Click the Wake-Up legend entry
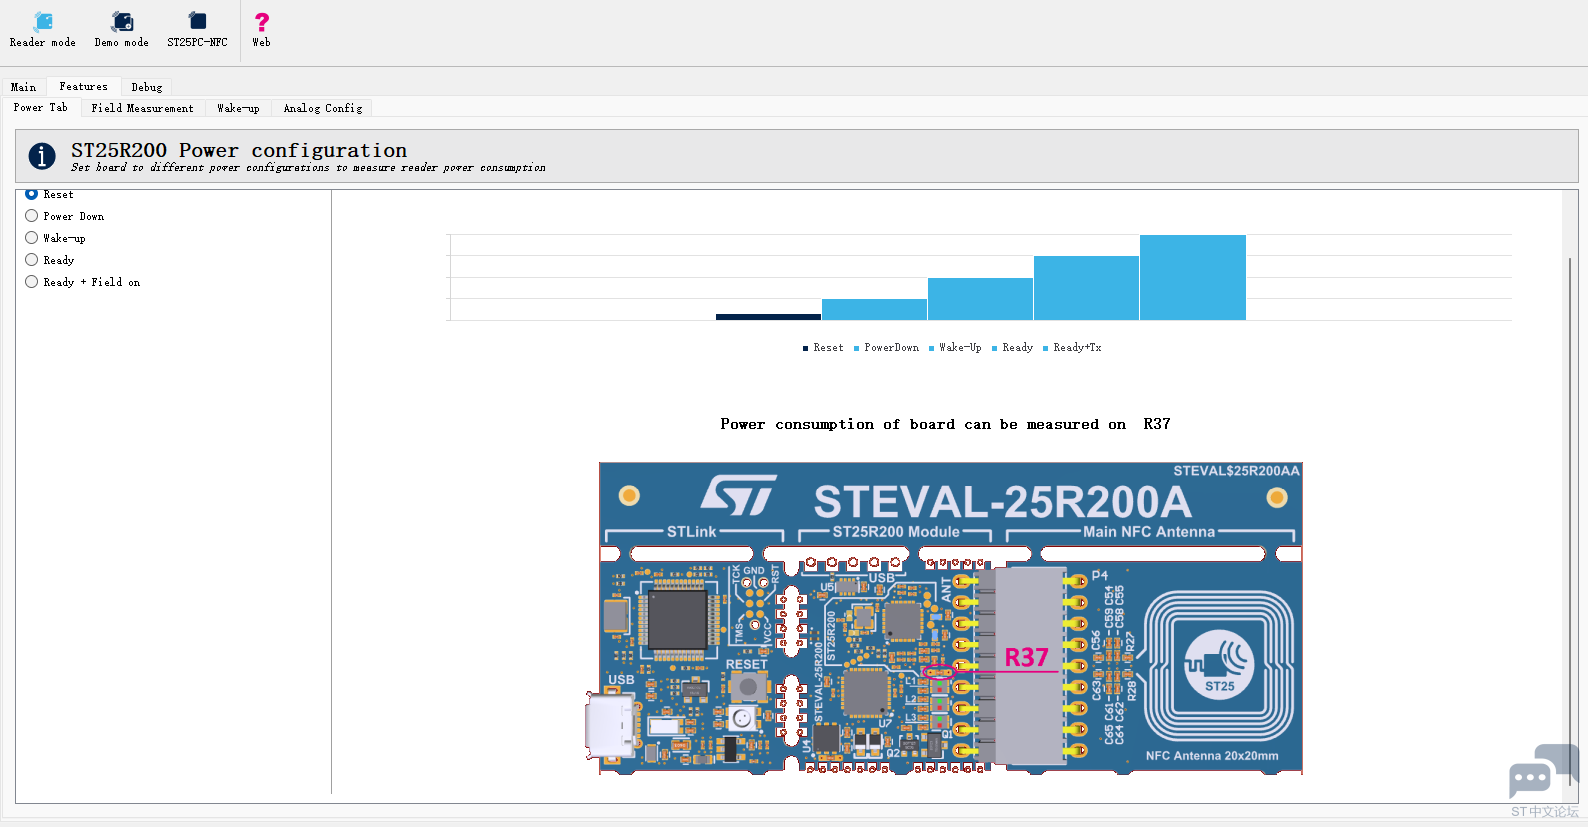 pos(955,348)
